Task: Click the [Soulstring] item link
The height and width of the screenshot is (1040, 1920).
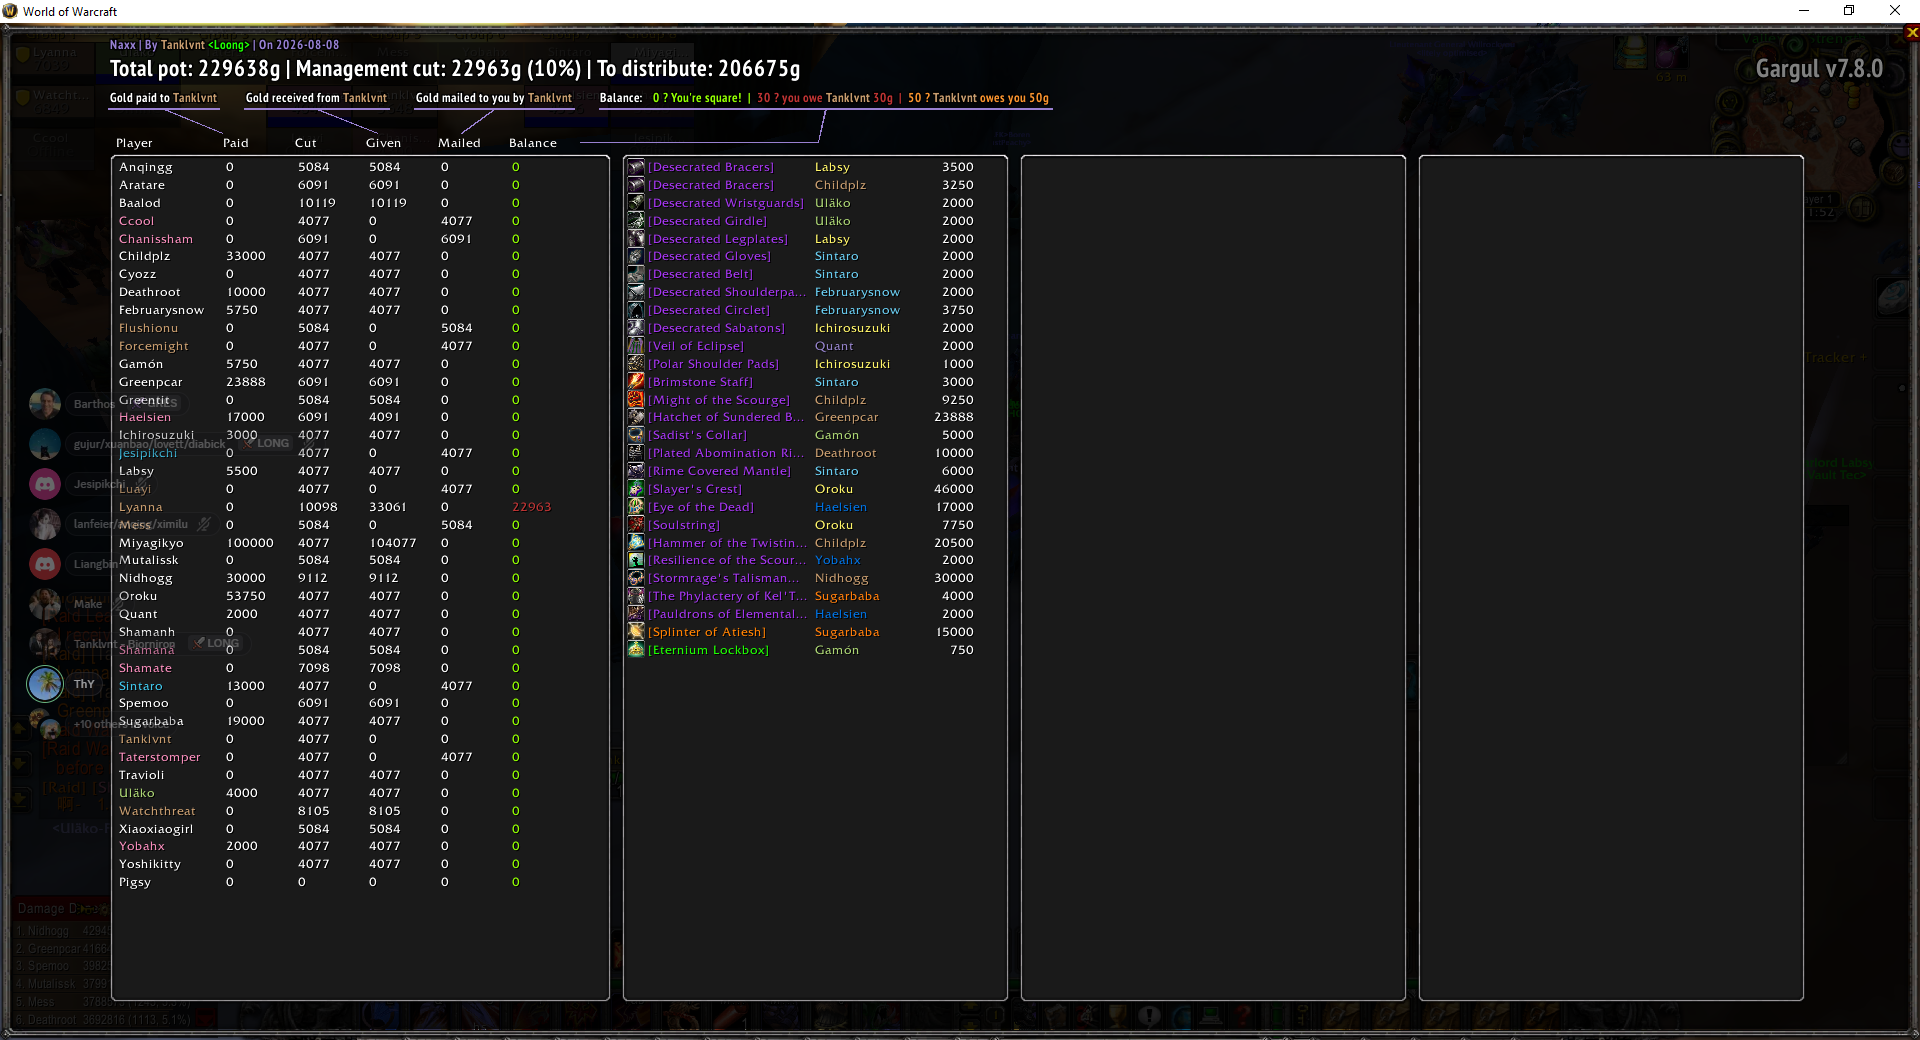Action: tap(684, 525)
